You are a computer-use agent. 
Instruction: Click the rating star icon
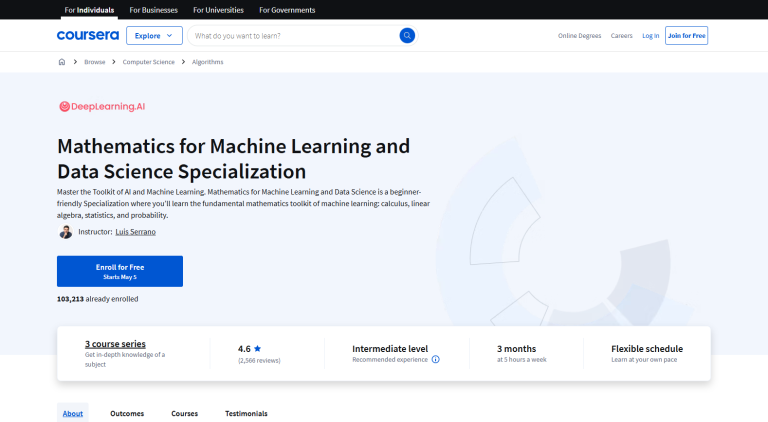click(x=258, y=349)
